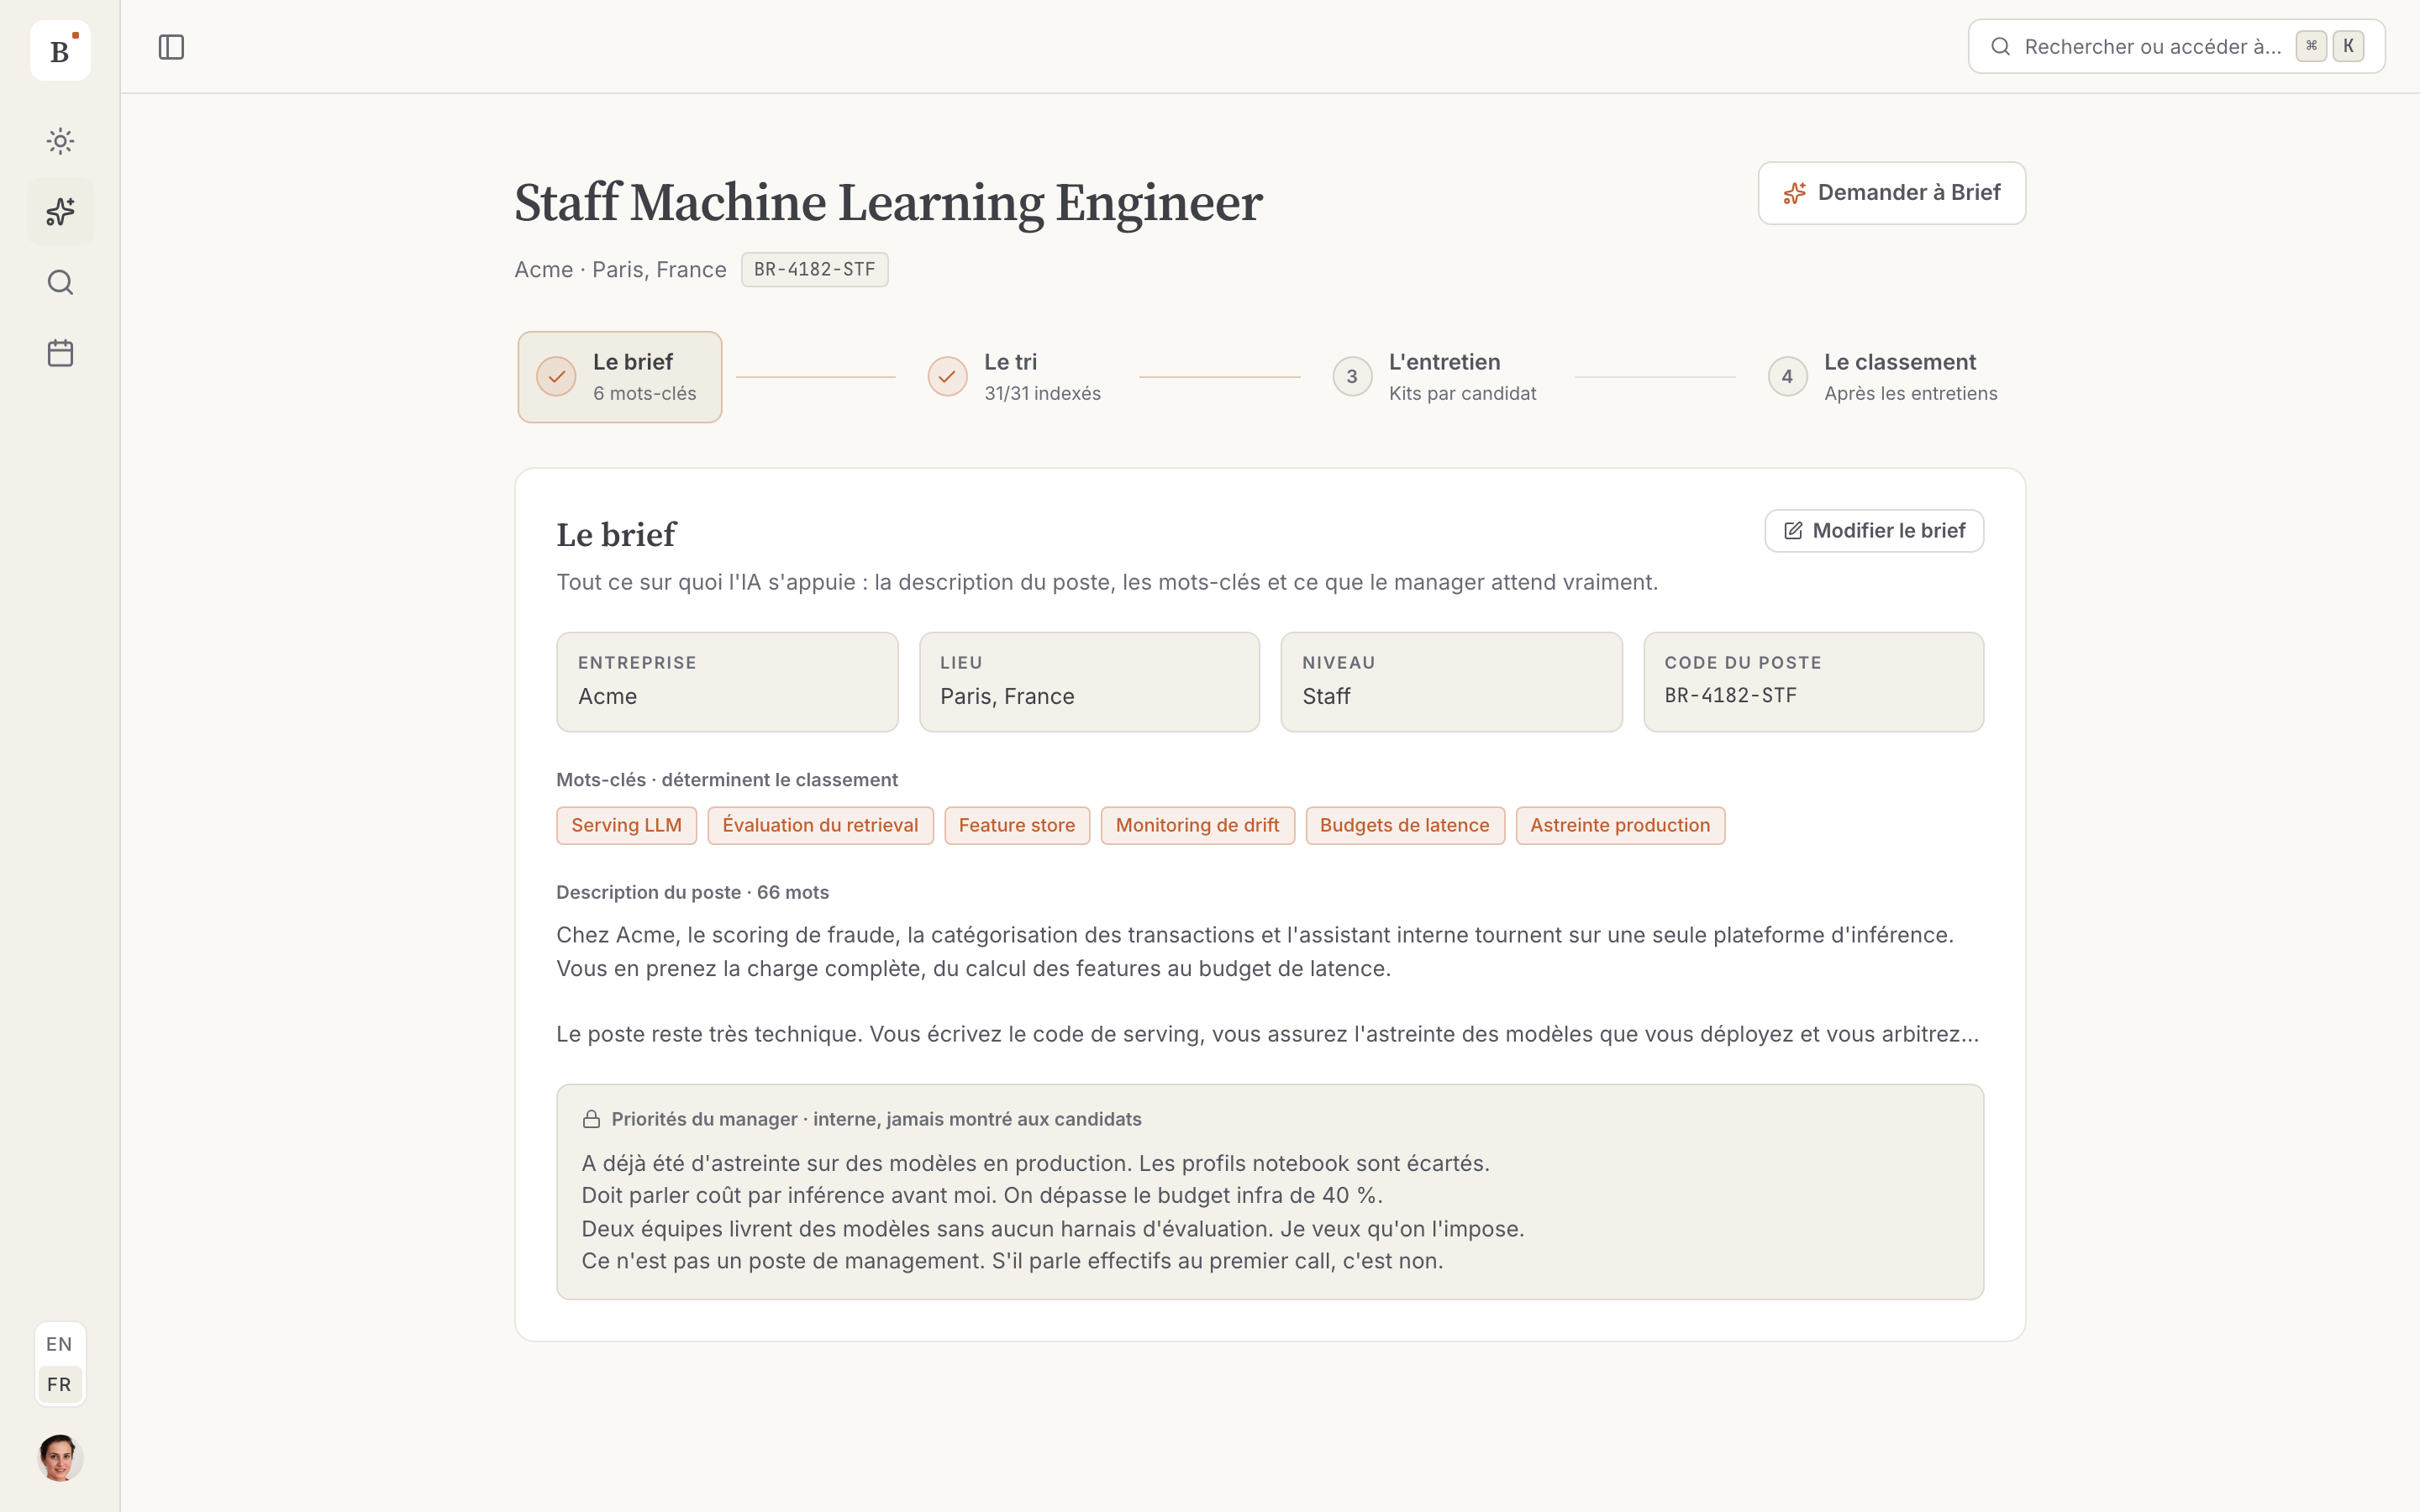Go to the Le tri step
The width and height of the screenshot is (2420, 1512).
click(x=1013, y=377)
